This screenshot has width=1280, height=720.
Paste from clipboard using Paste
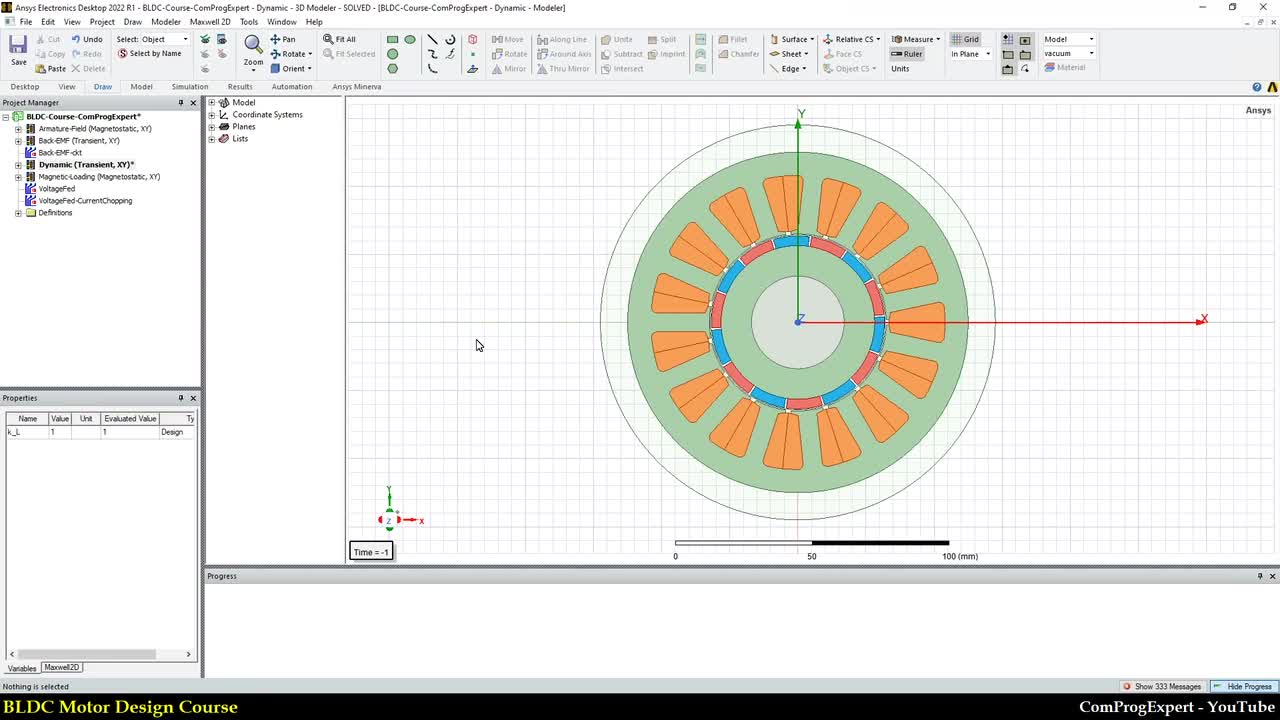pyautogui.click(x=50, y=69)
